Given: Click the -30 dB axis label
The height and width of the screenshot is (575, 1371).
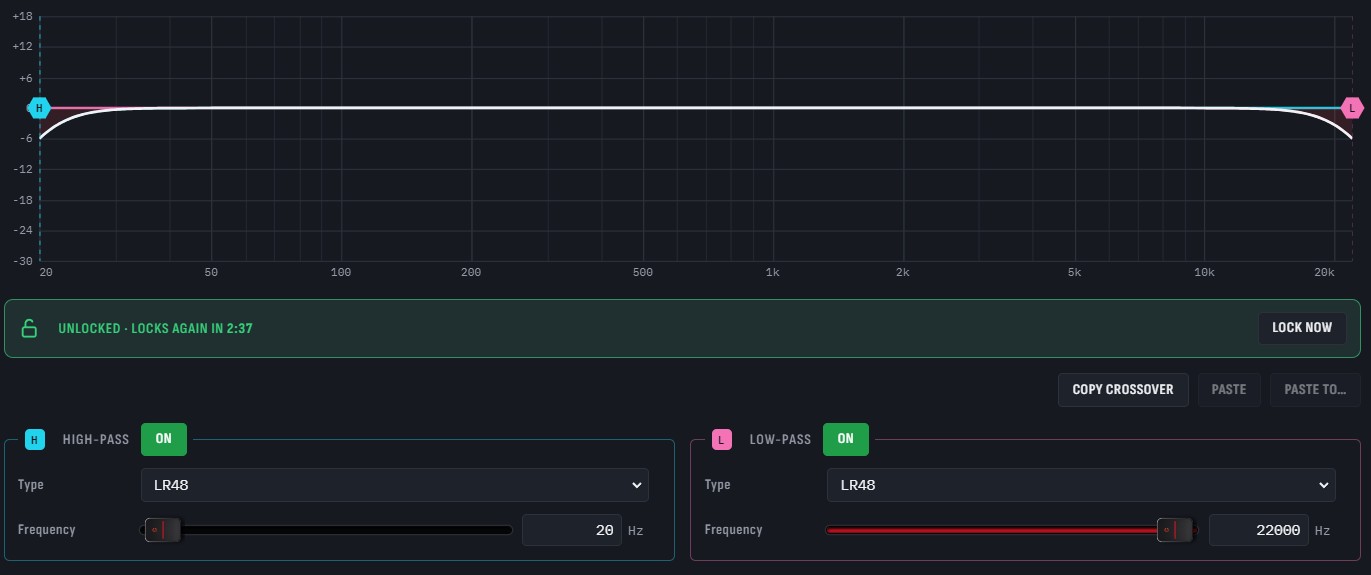Looking at the screenshot, I should (x=22, y=261).
